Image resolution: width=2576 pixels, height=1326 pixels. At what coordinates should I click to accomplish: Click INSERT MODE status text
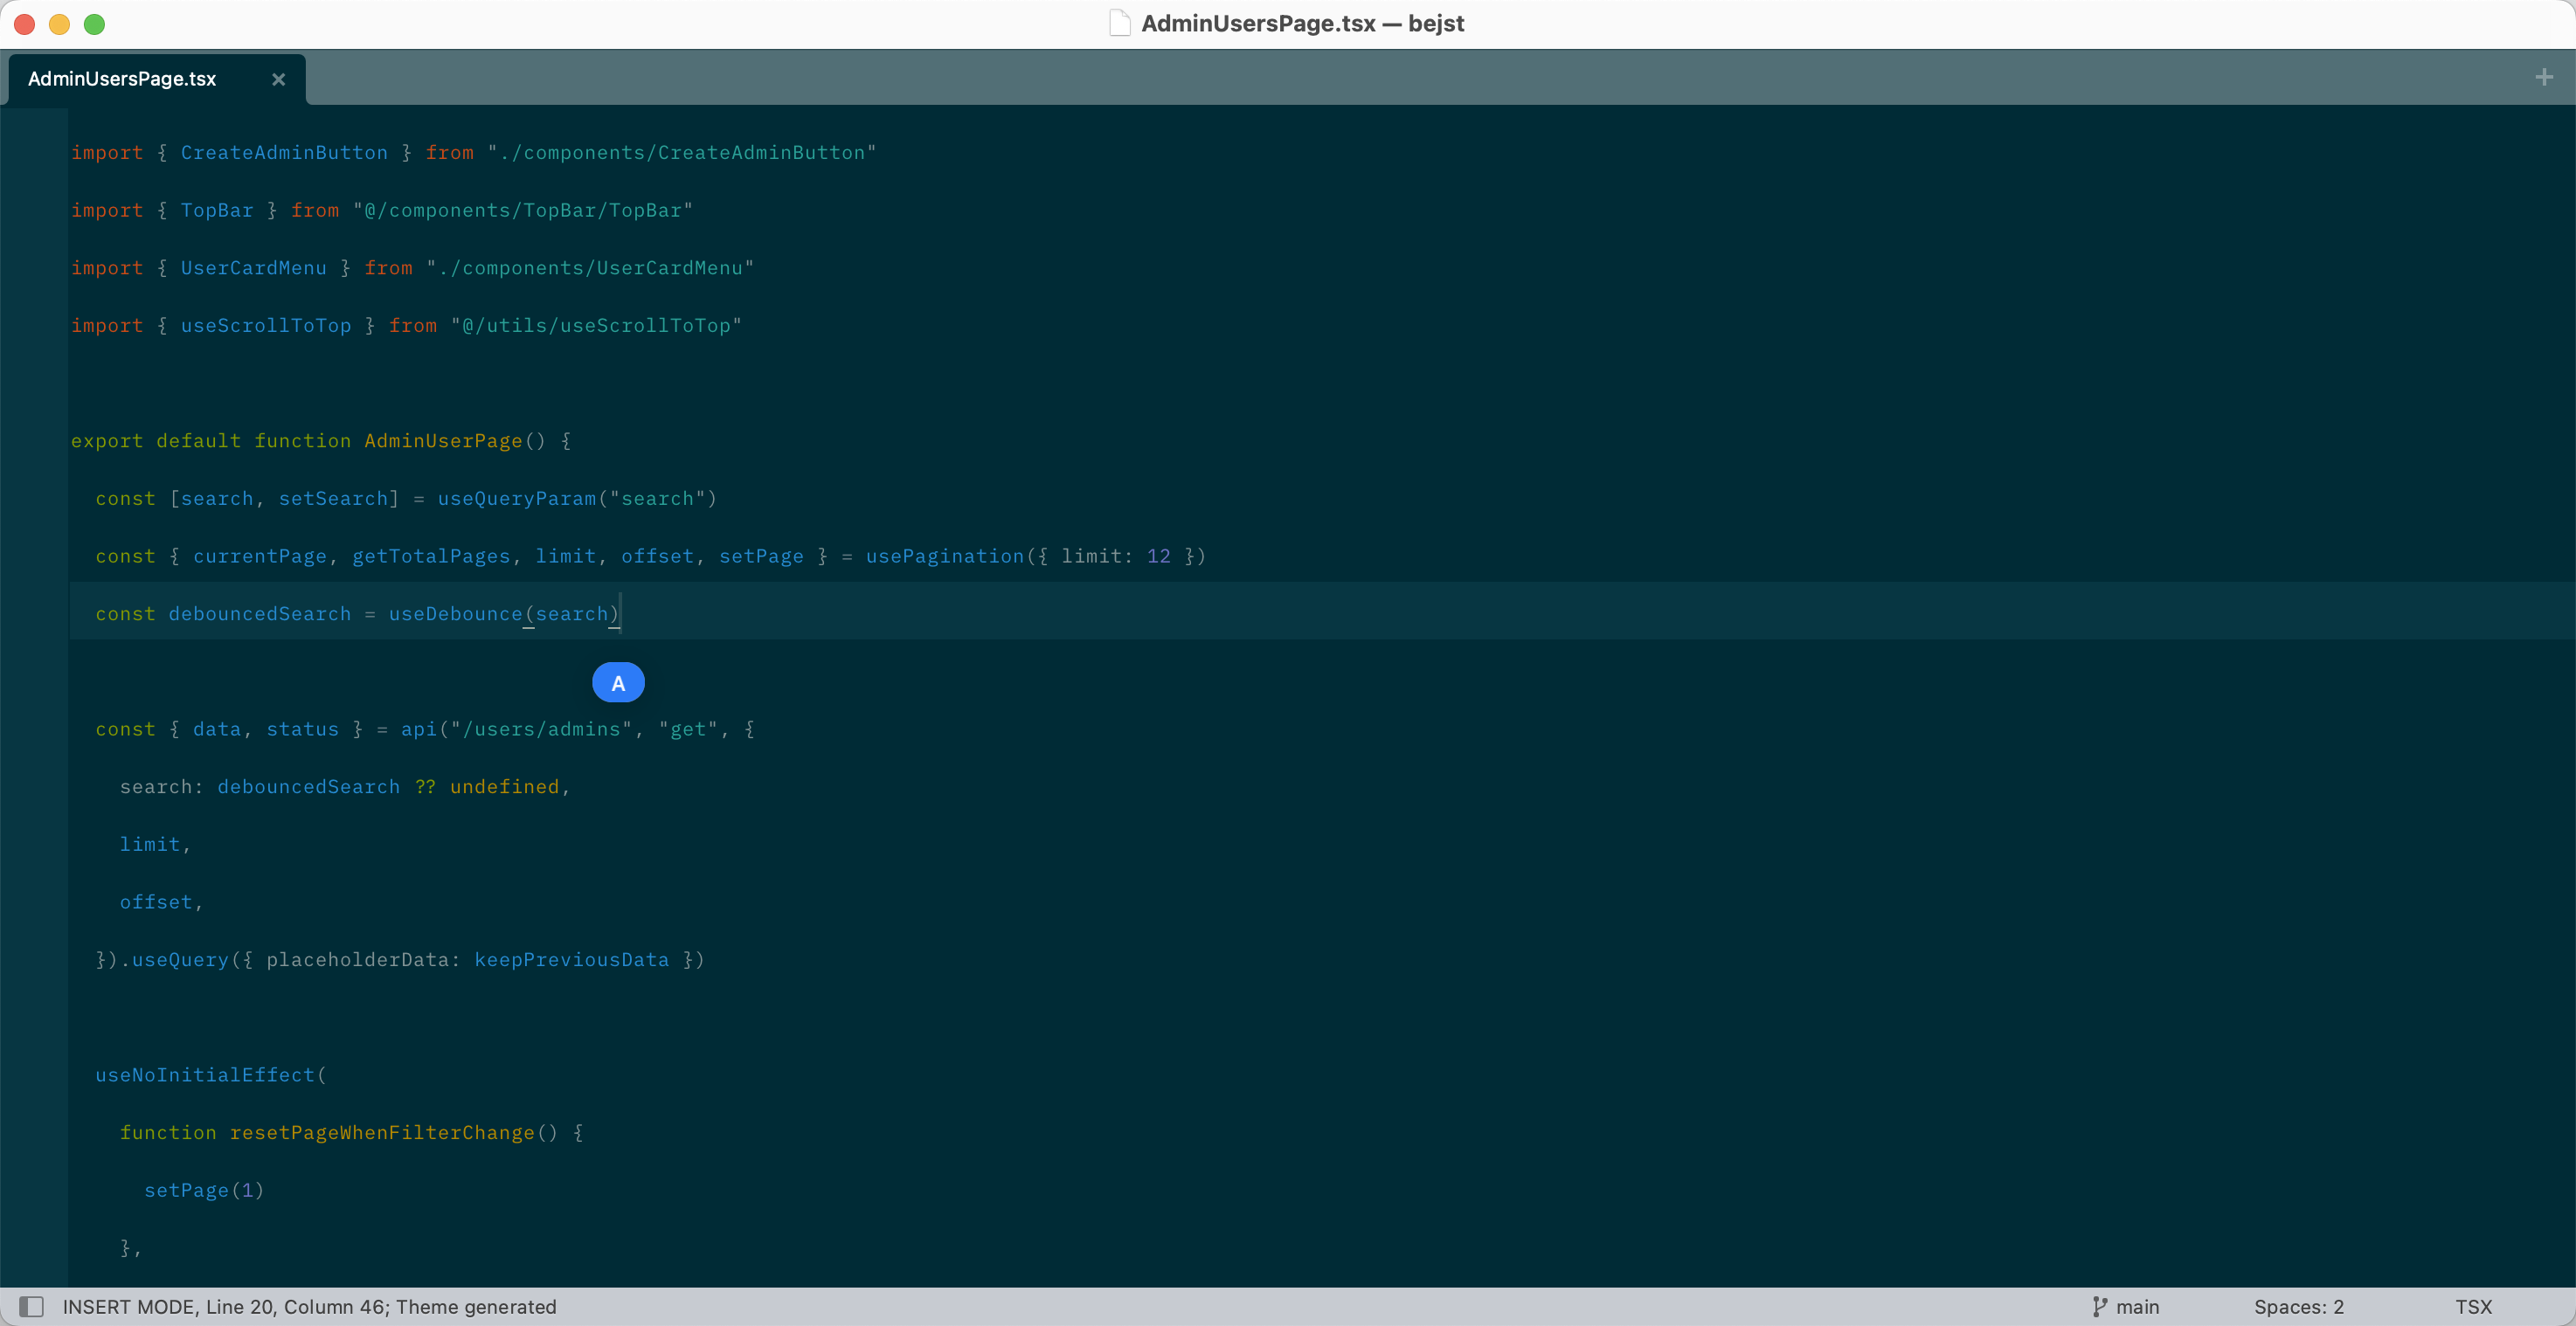click(x=129, y=1306)
